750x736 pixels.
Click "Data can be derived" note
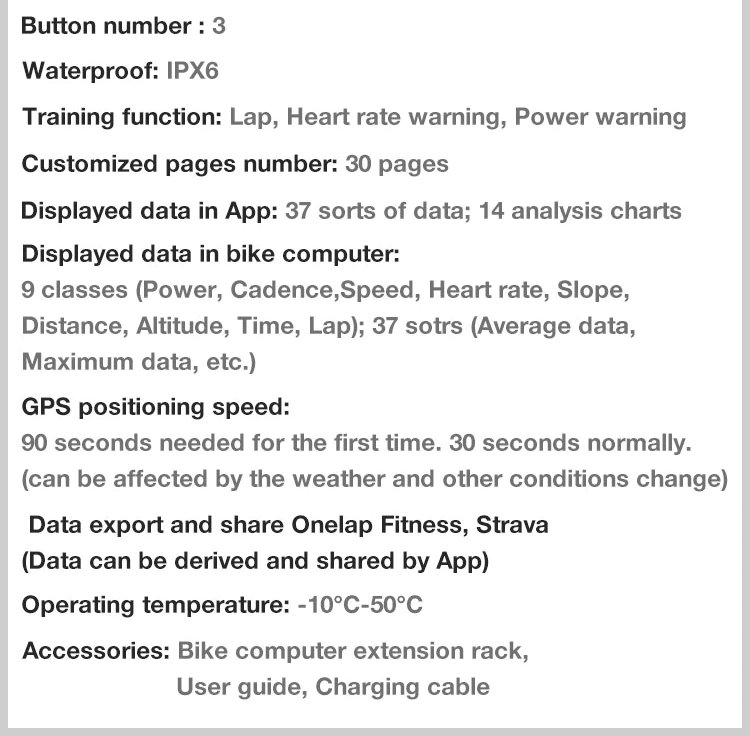(255, 561)
